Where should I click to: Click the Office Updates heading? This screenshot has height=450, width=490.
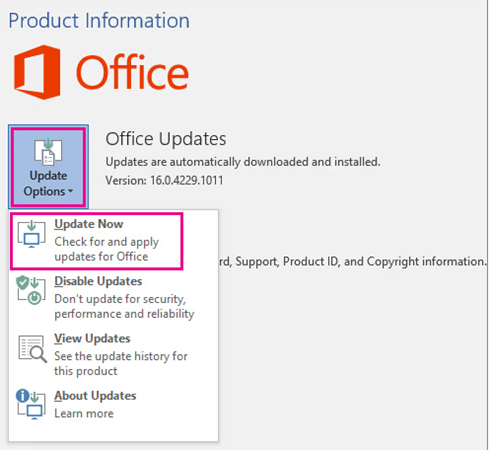pos(166,139)
